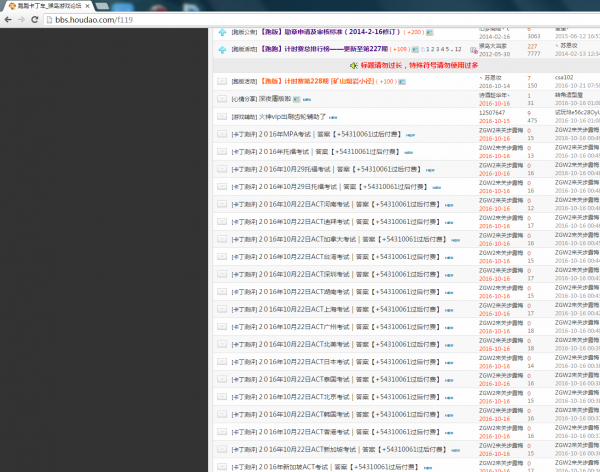Open the 2016年10月22日ACT新加坡考试 thread
This screenshot has height=472, width=600.
pos(352,449)
